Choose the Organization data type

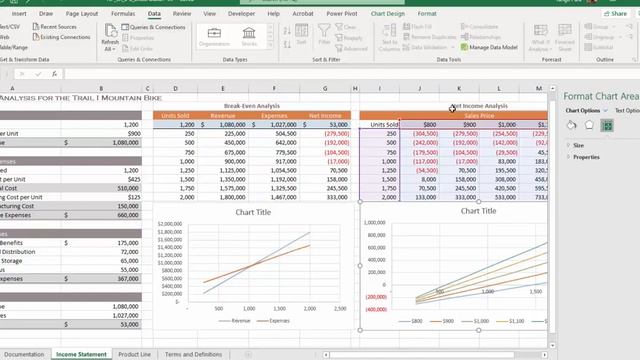pos(214,36)
